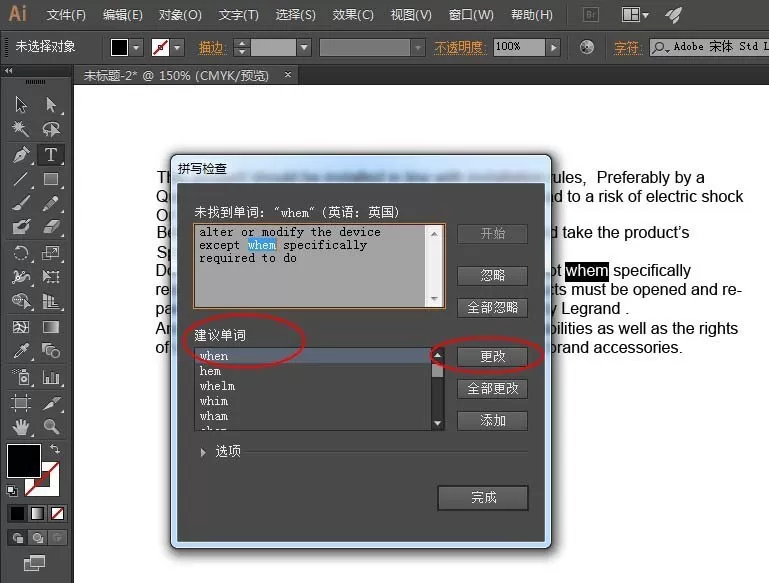769x583 pixels.
Task: Activate the Direct Selection tool
Action: 51,104
